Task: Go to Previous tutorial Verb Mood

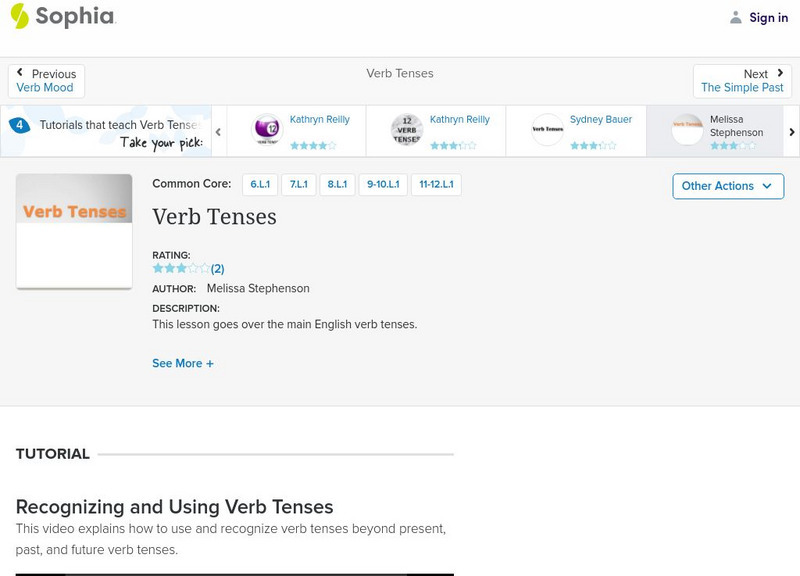Action: point(46,81)
